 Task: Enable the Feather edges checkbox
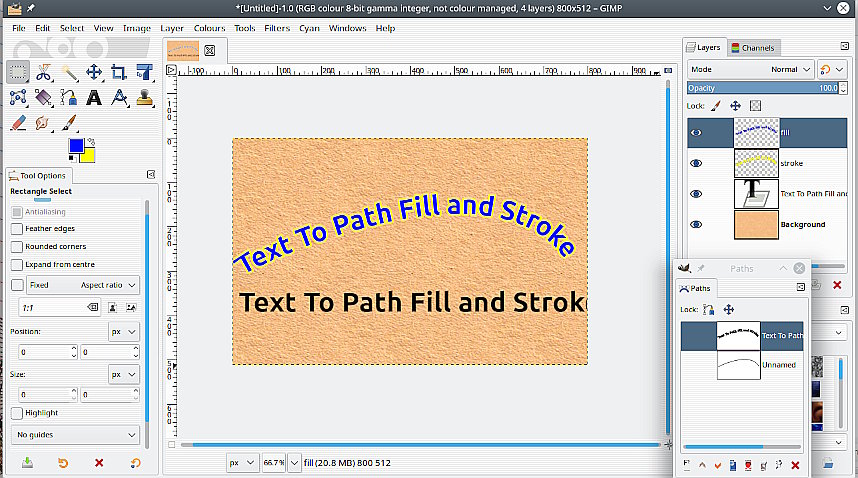17,229
